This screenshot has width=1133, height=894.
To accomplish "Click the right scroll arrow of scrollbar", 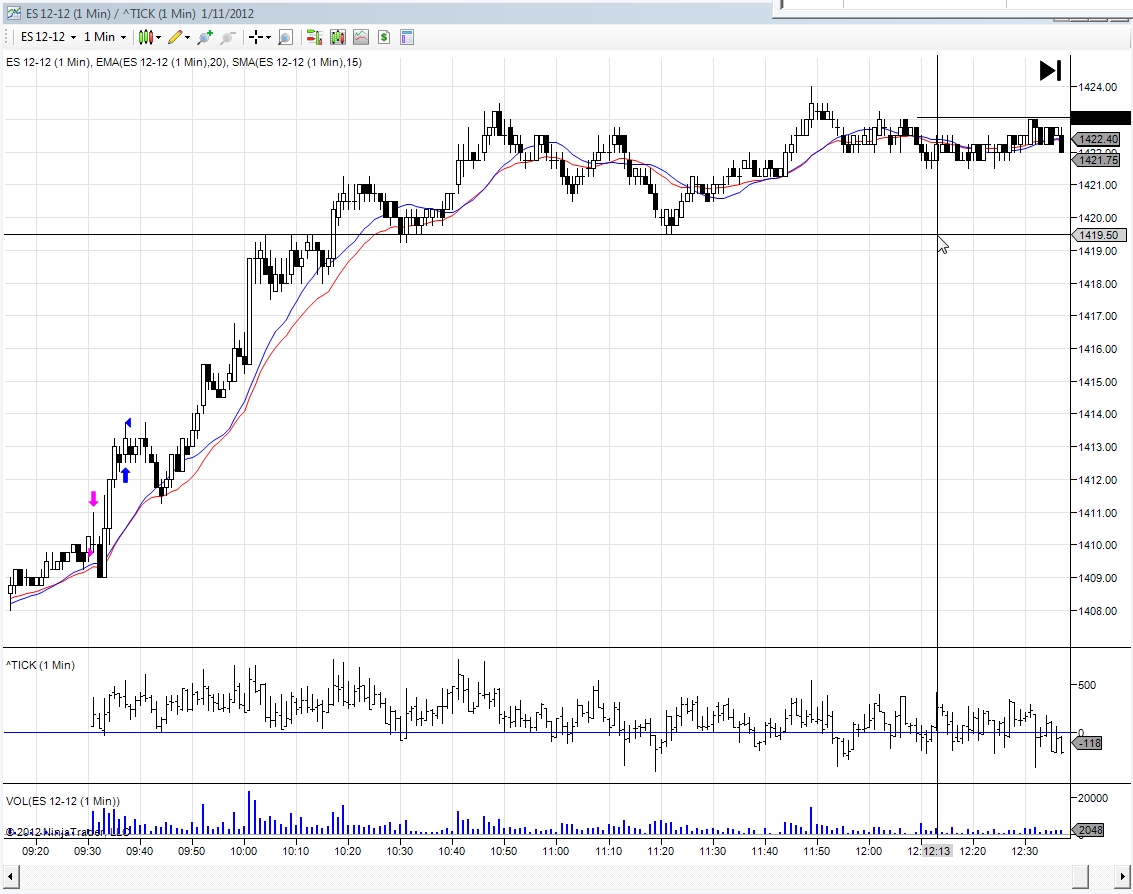I will coord(1123,877).
